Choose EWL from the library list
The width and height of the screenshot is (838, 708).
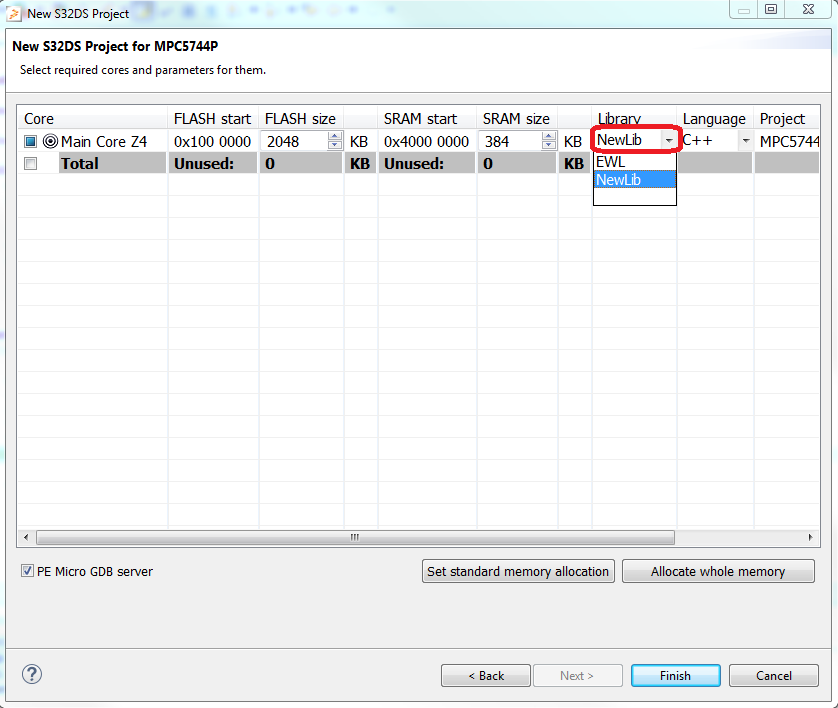pyautogui.click(x=635, y=162)
